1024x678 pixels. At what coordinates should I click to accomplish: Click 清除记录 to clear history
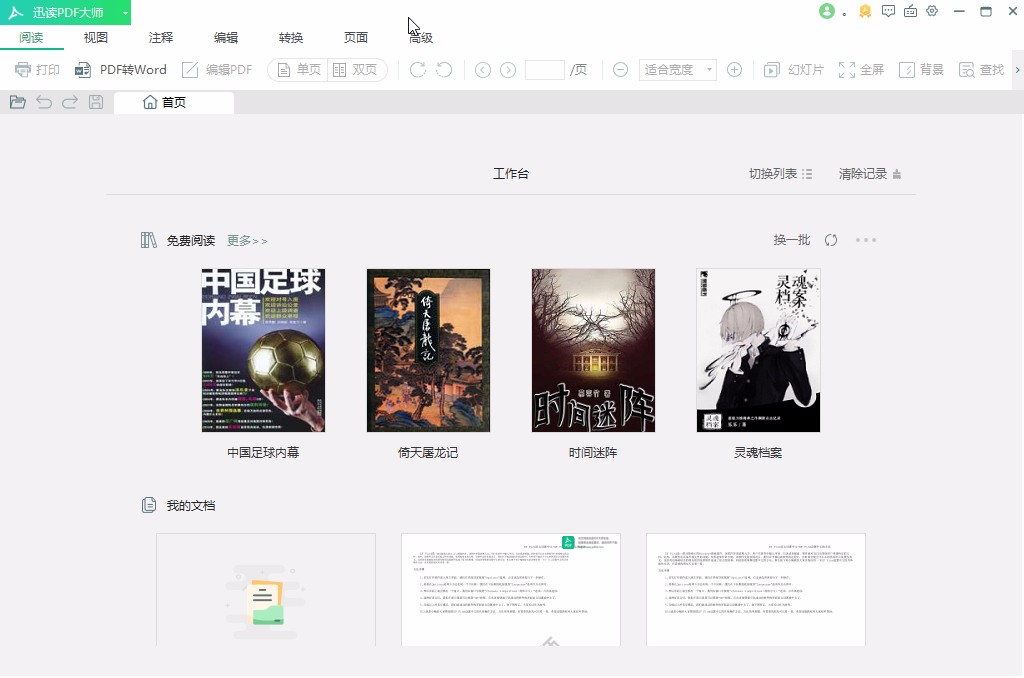click(x=864, y=173)
